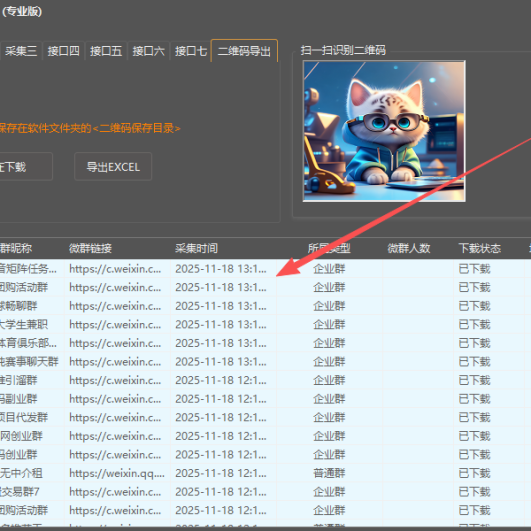This screenshot has width=531, height=531.
Task: Click 已下载 status in 无中介租 row
Action: pyautogui.click(x=474, y=473)
